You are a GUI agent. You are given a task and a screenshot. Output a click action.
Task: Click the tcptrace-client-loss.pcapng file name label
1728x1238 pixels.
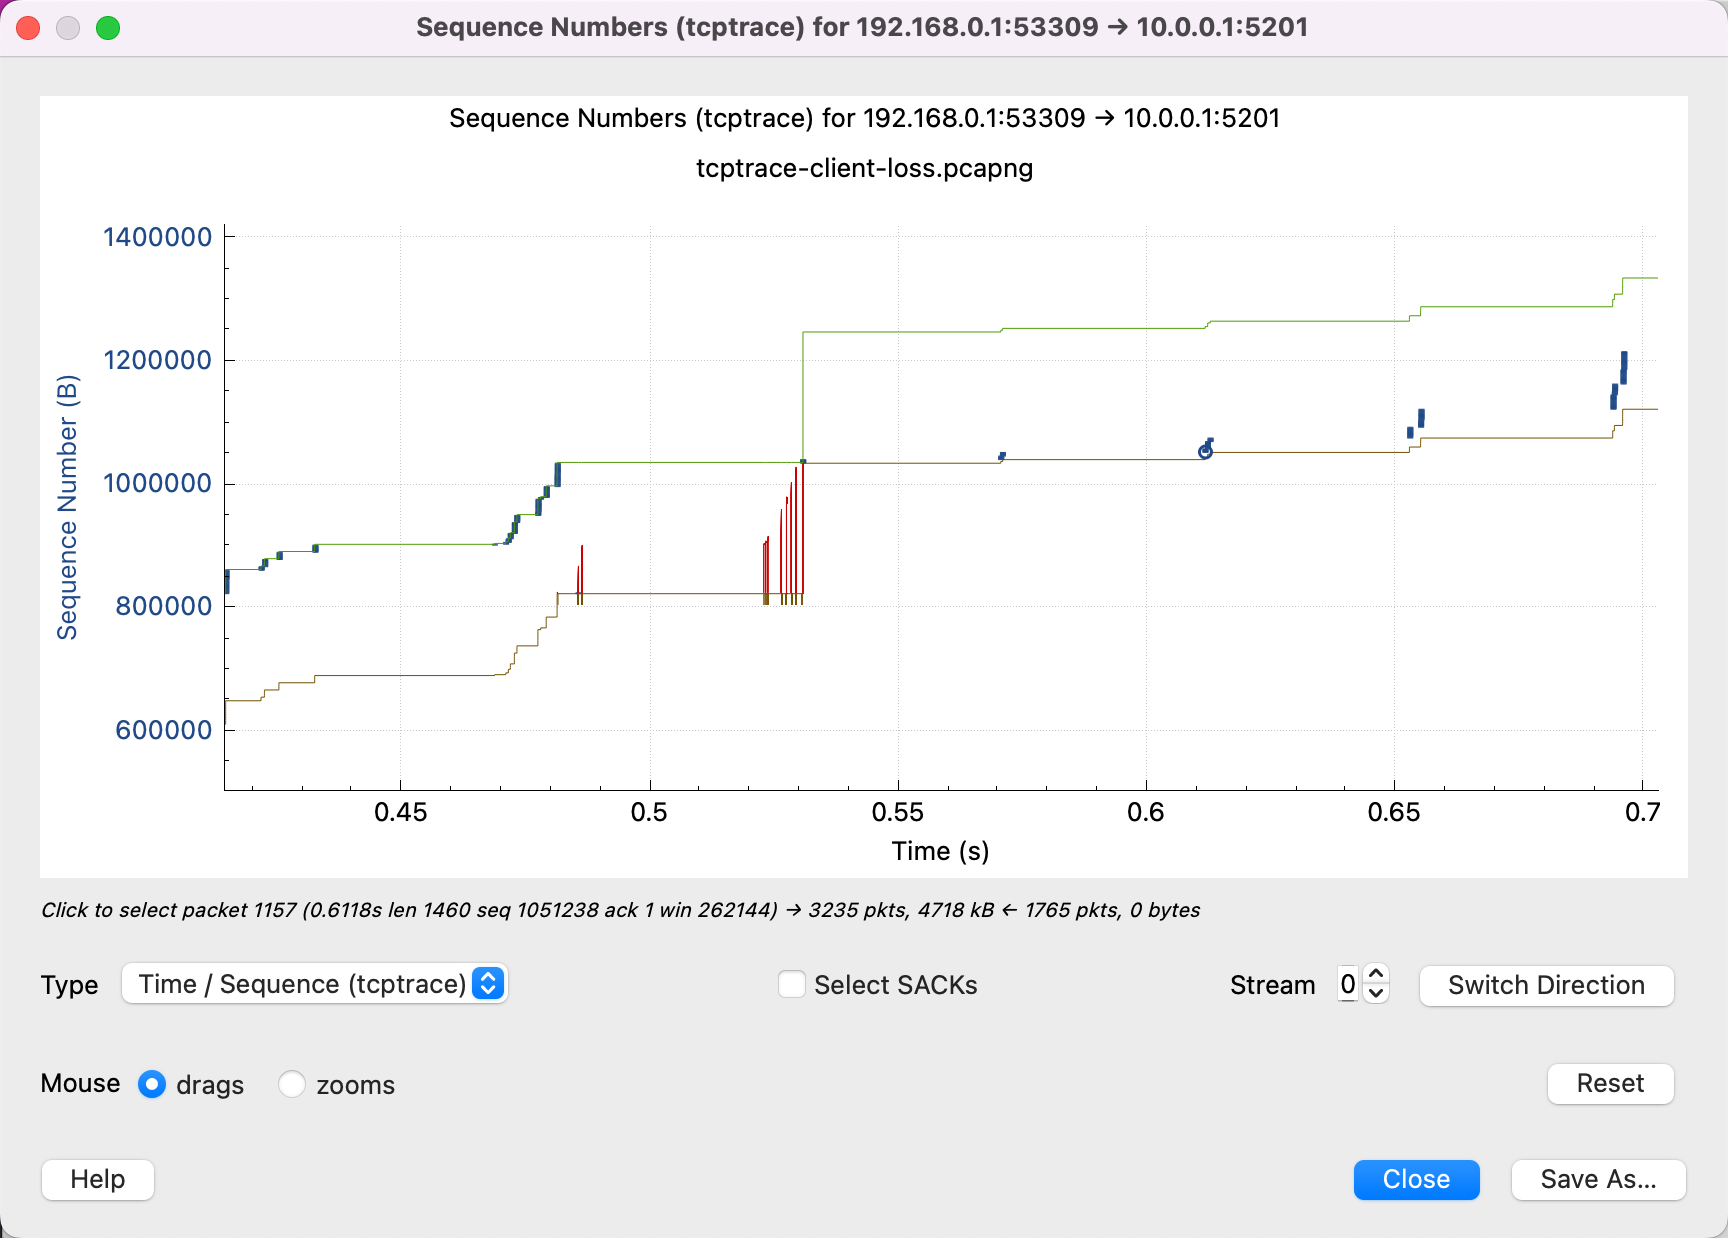[x=864, y=168]
